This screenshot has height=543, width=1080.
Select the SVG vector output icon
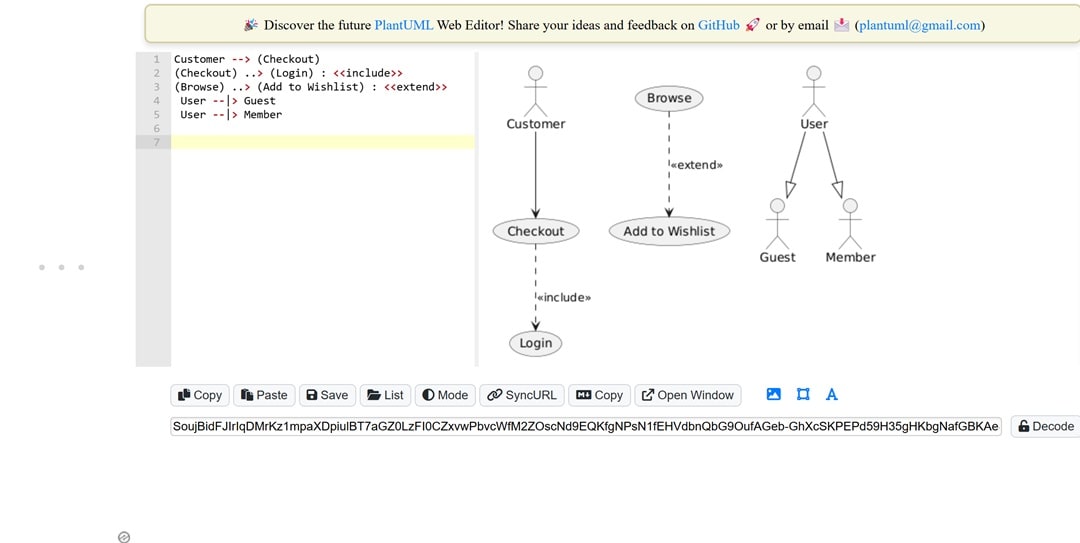point(803,394)
